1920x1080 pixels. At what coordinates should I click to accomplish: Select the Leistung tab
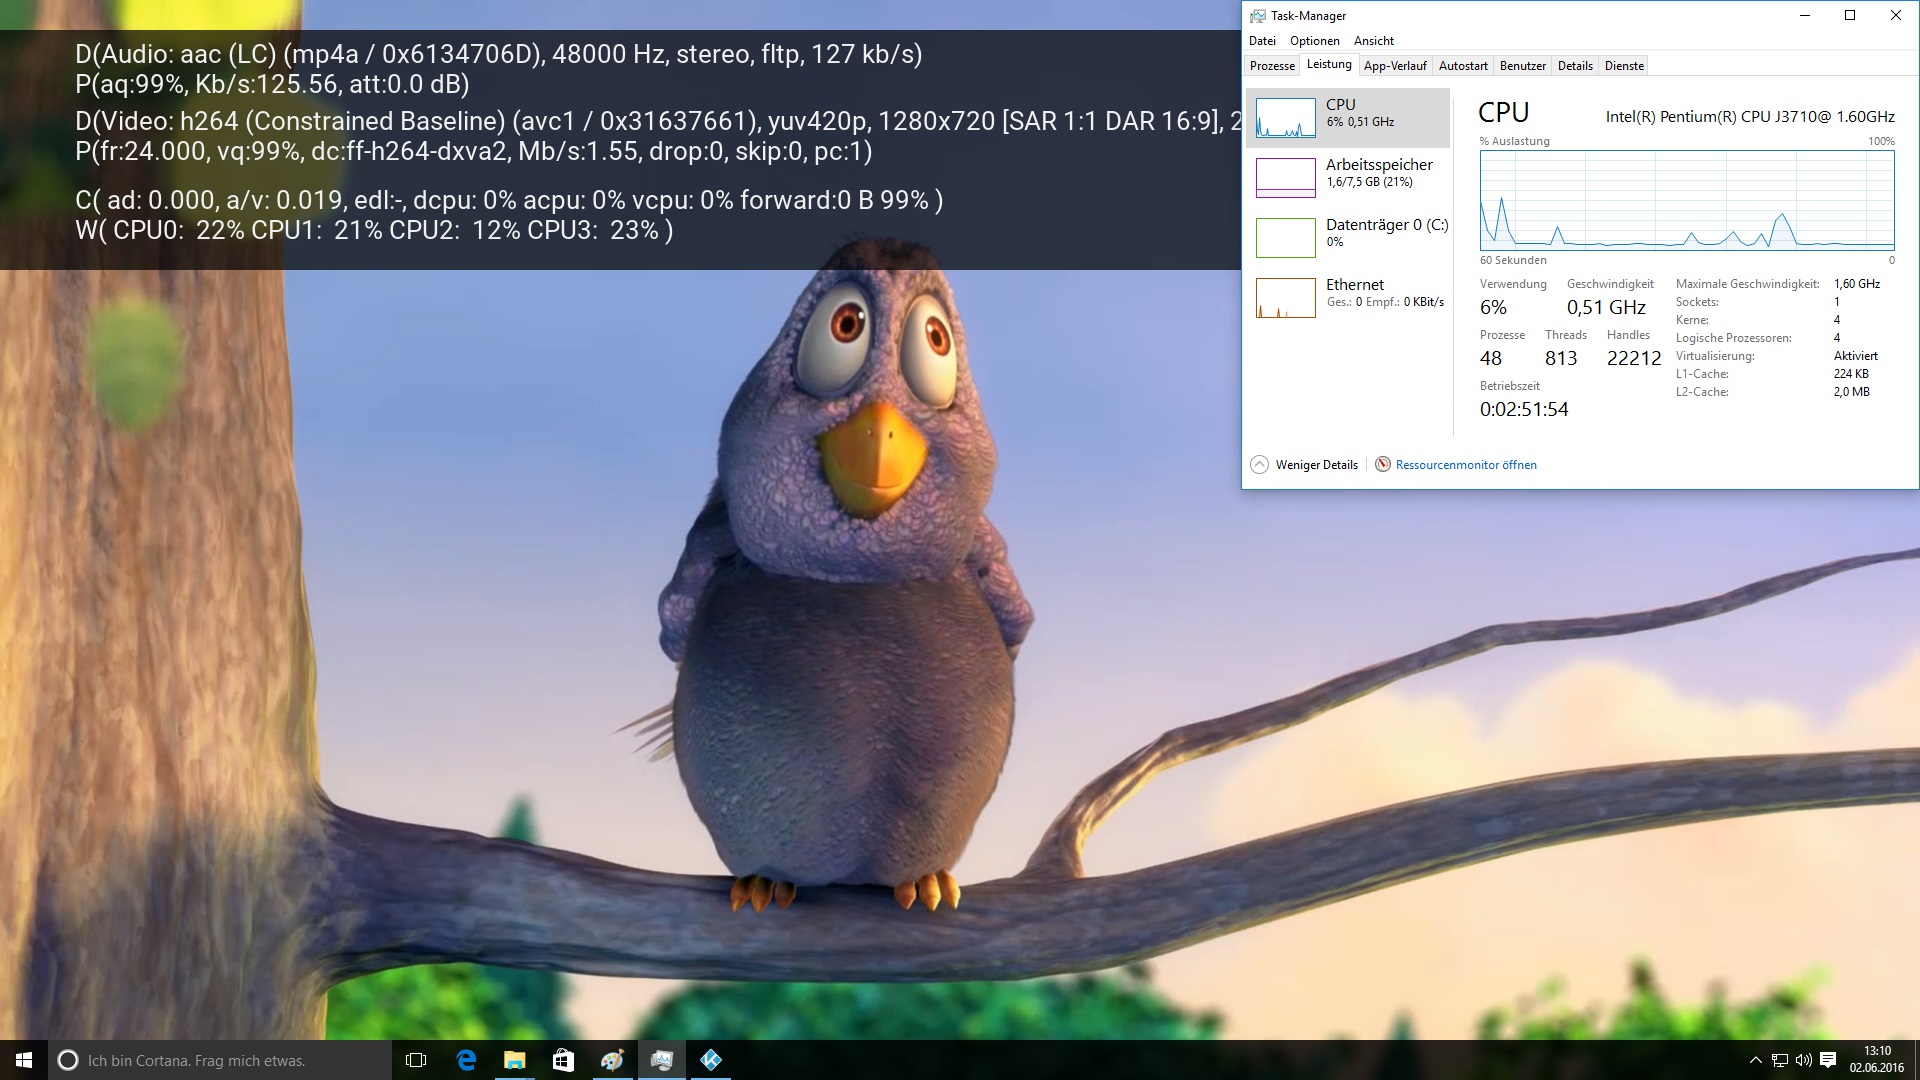1329,65
